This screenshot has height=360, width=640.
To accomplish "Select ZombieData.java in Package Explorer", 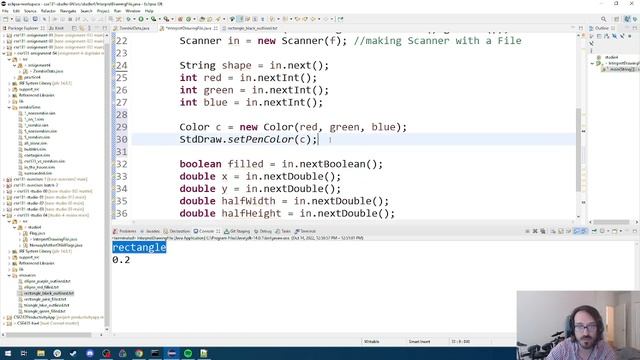I will pyautogui.click(x=48, y=71).
